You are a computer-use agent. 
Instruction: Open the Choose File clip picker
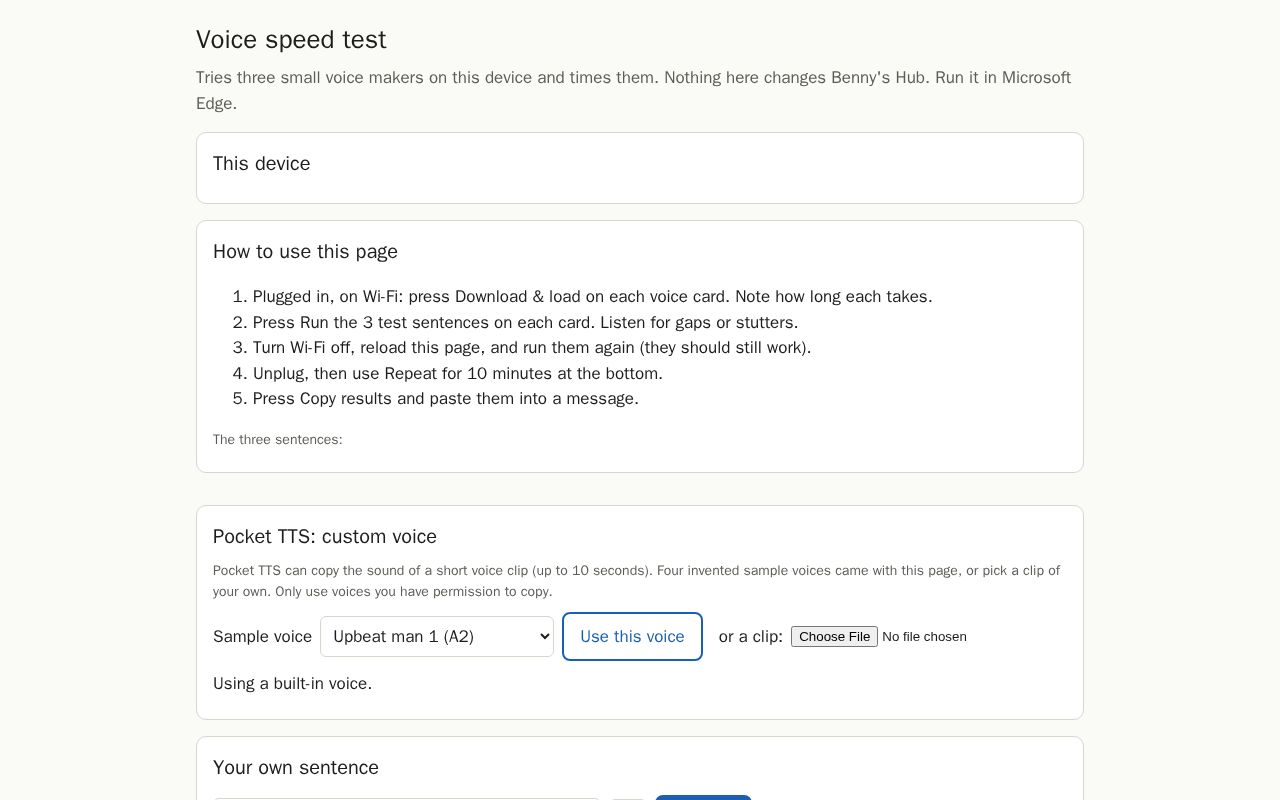pos(834,637)
